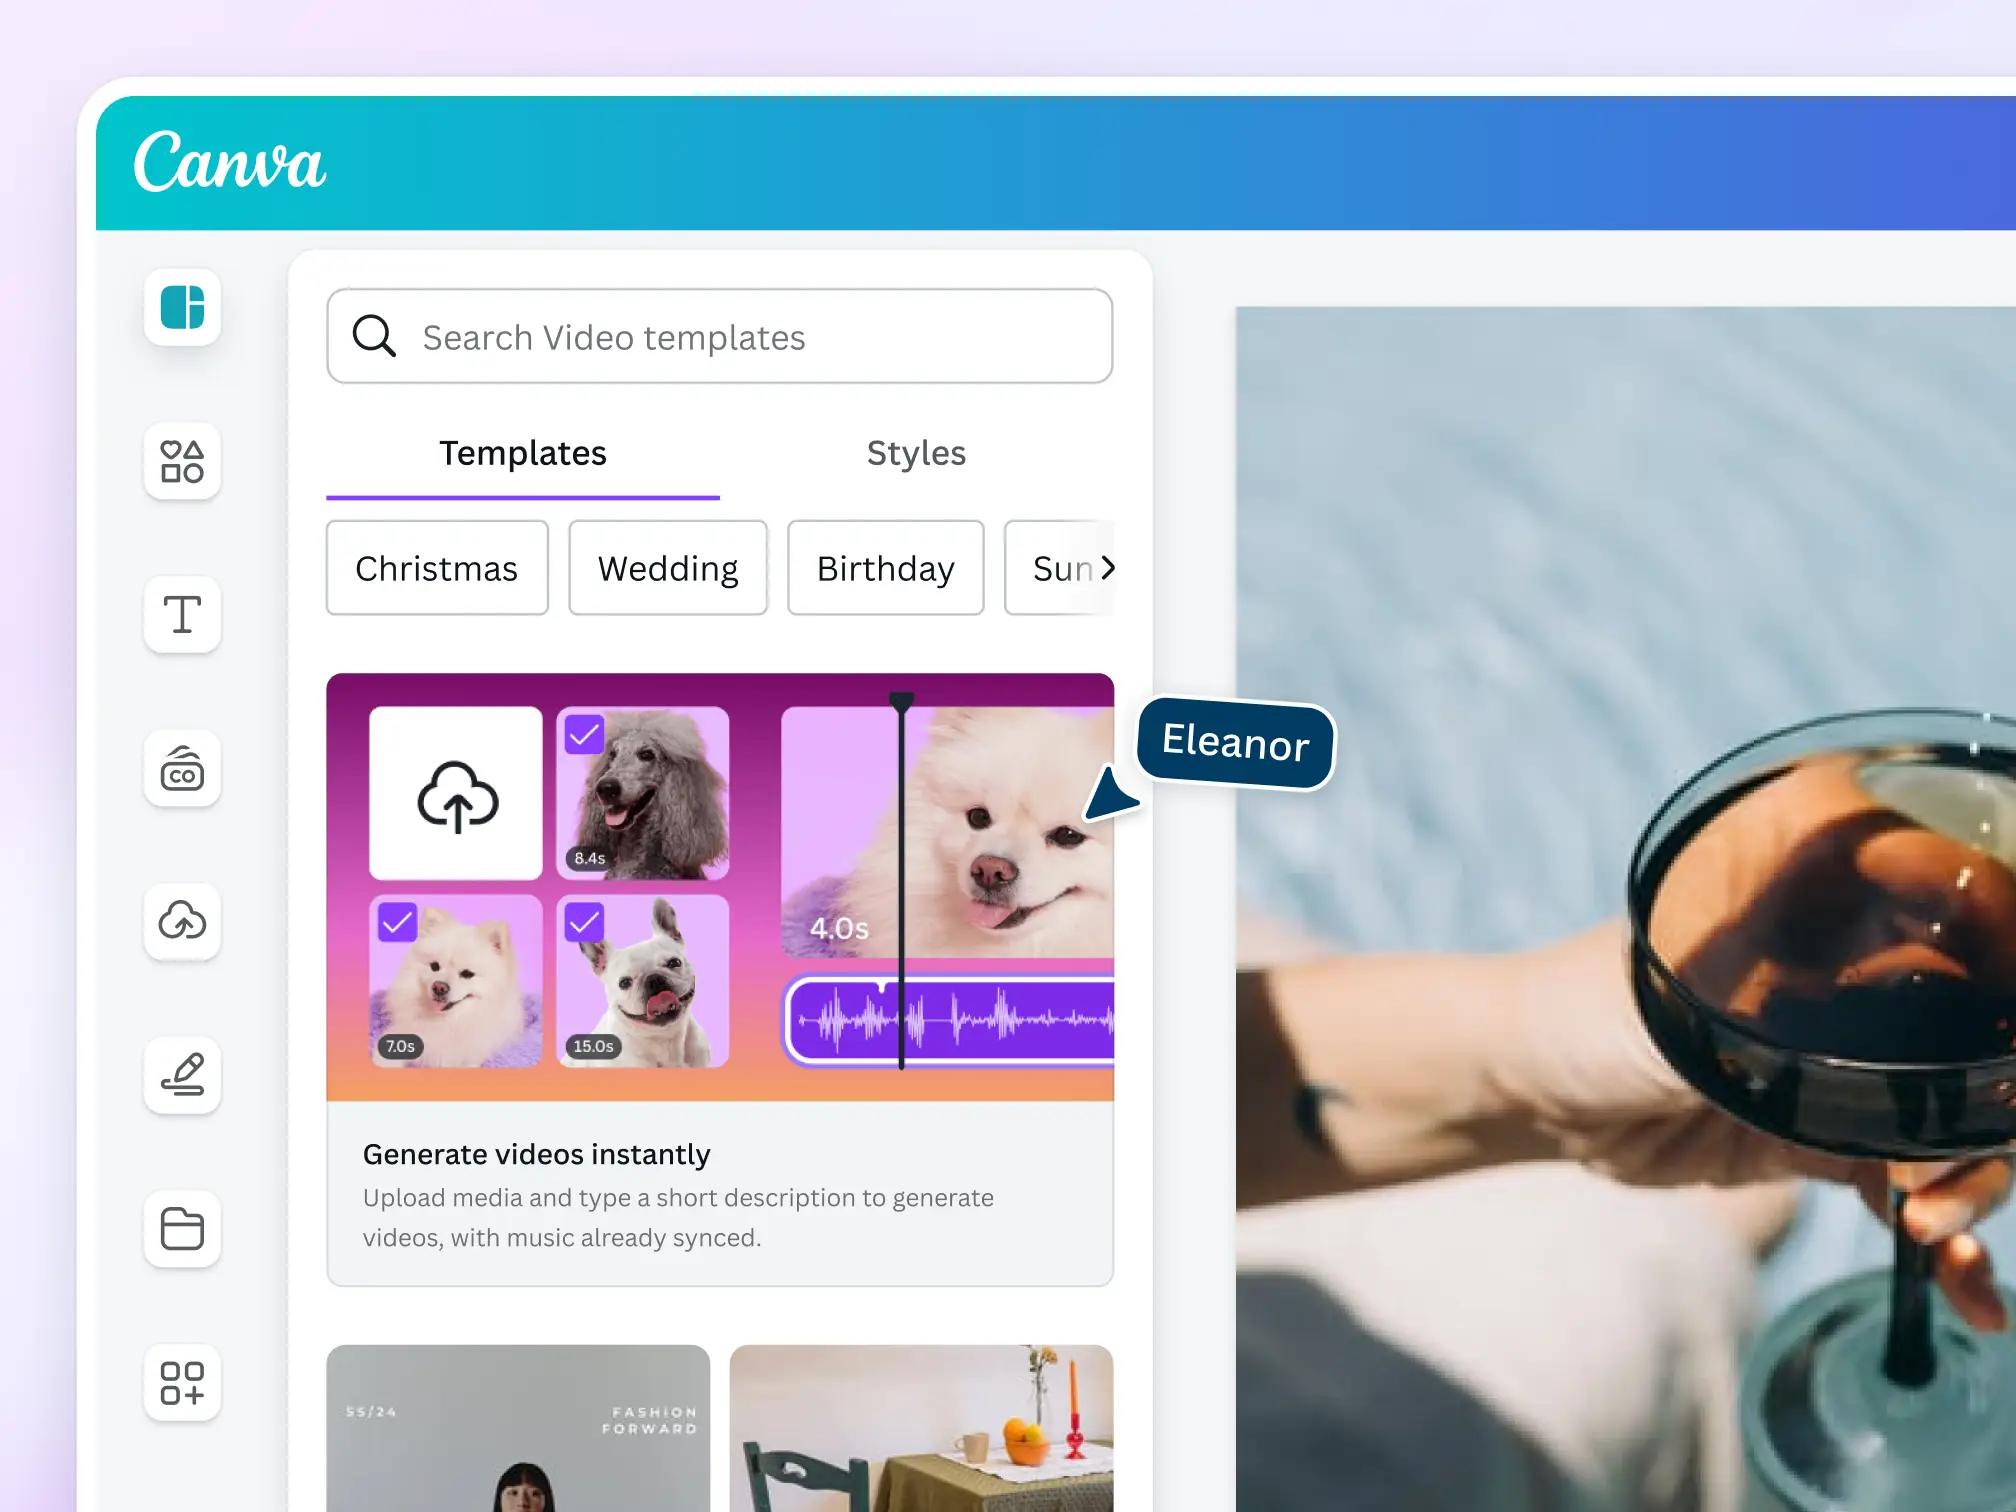Uncheck the 15.0s bulldog clip

tap(585, 922)
